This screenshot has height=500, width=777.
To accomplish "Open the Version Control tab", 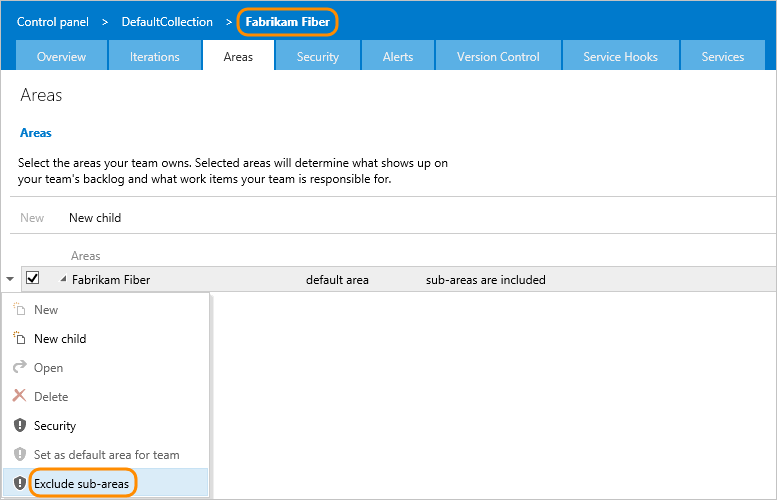I will coord(498,56).
